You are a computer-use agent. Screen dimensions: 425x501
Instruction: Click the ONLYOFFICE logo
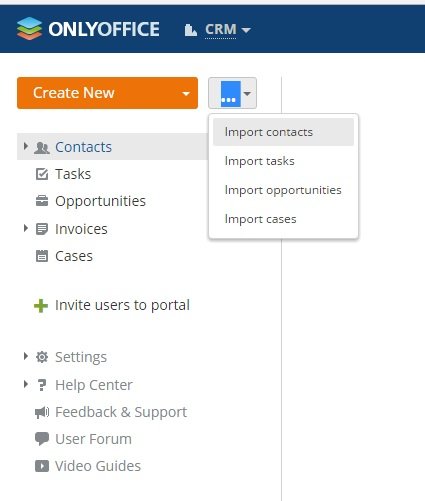pos(88,29)
